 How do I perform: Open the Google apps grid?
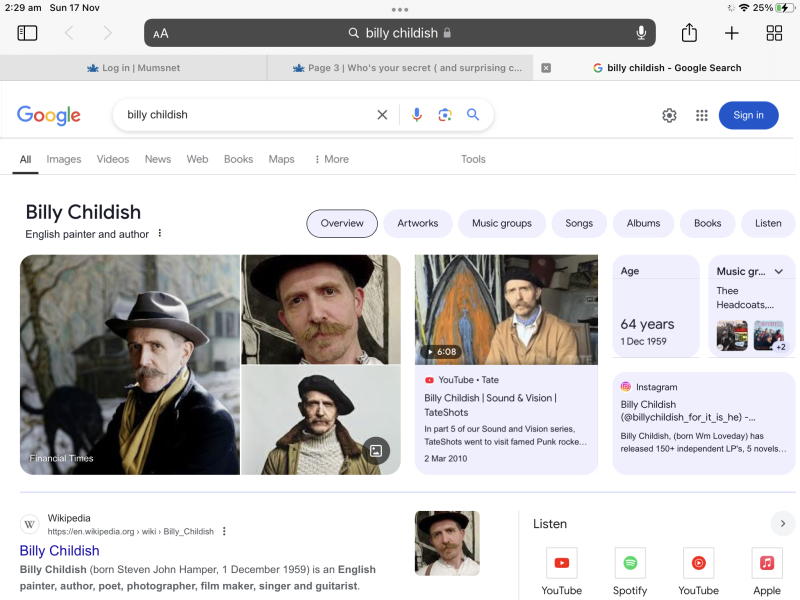pyautogui.click(x=702, y=115)
